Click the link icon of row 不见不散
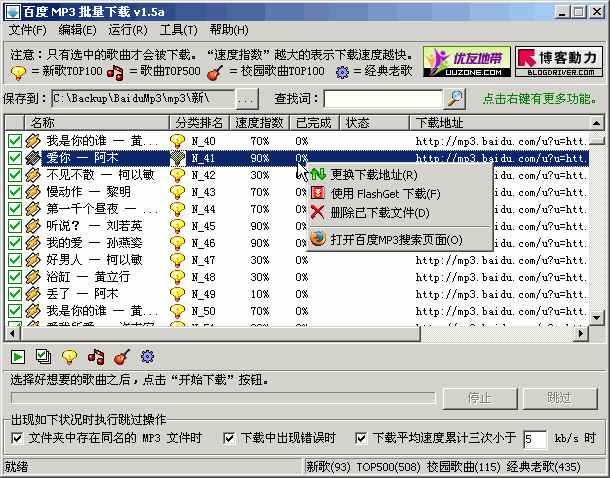The height and width of the screenshot is (478, 610). (33, 175)
